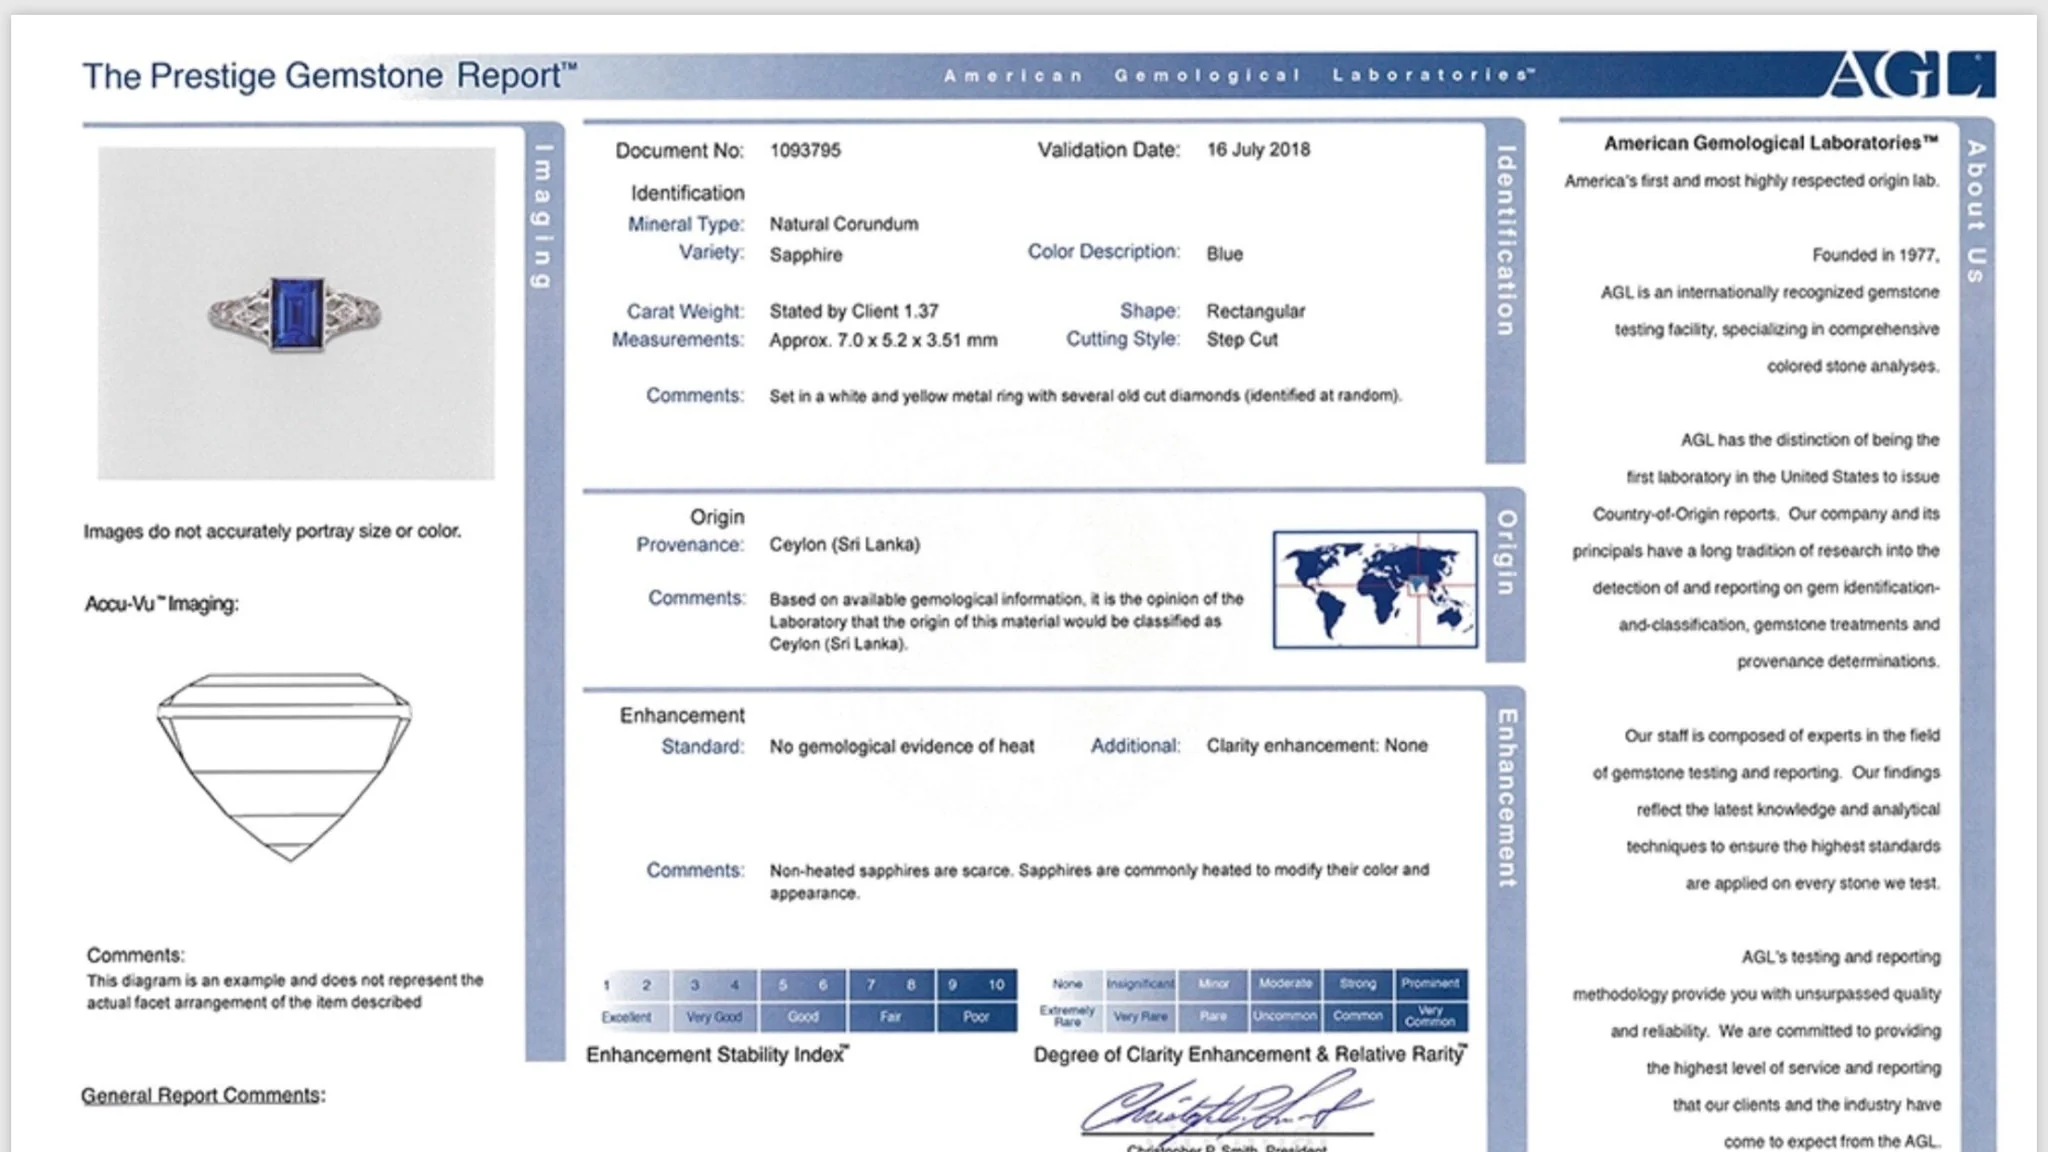Select the vertical Imaging tab
The width and height of the screenshot is (2048, 1152).
tap(543, 216)
